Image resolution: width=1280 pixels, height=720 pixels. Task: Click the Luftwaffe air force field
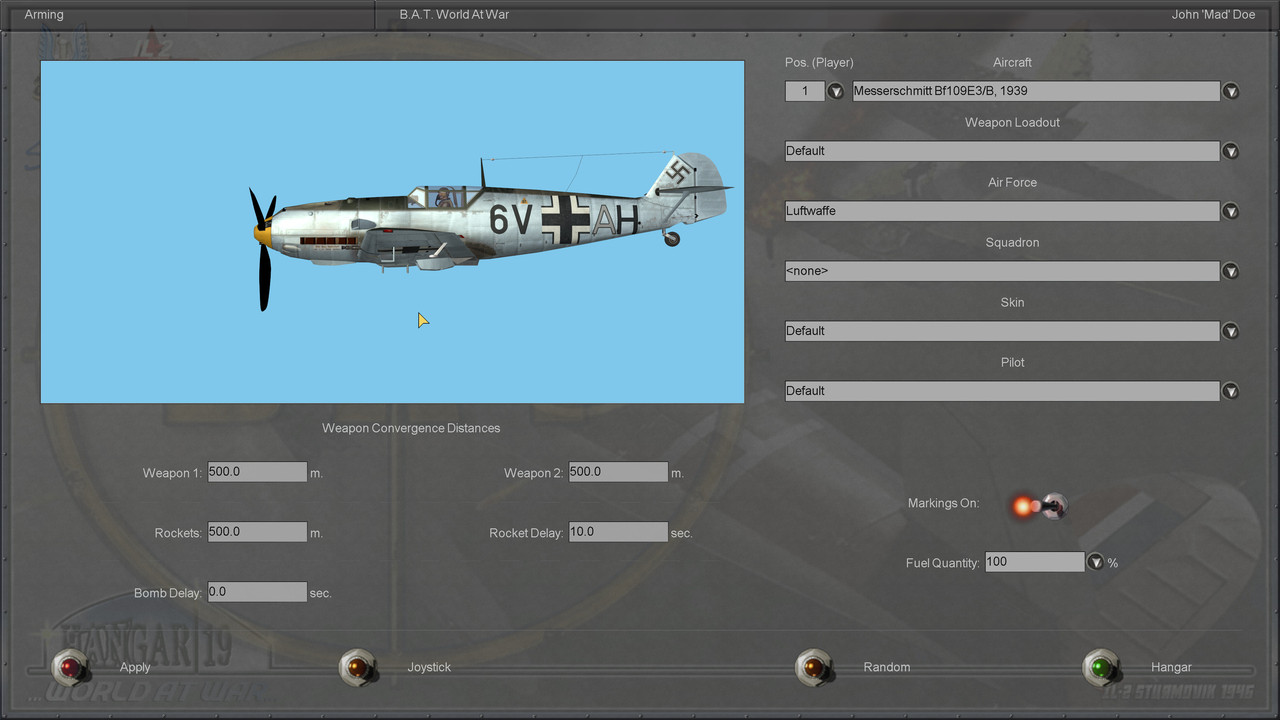click(x=1002, y=211)
